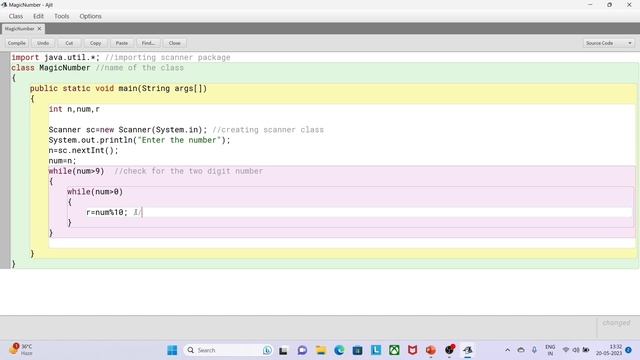Click the 'changed' status indicator
Screen dimensions: 640x360
click(616, 323)
